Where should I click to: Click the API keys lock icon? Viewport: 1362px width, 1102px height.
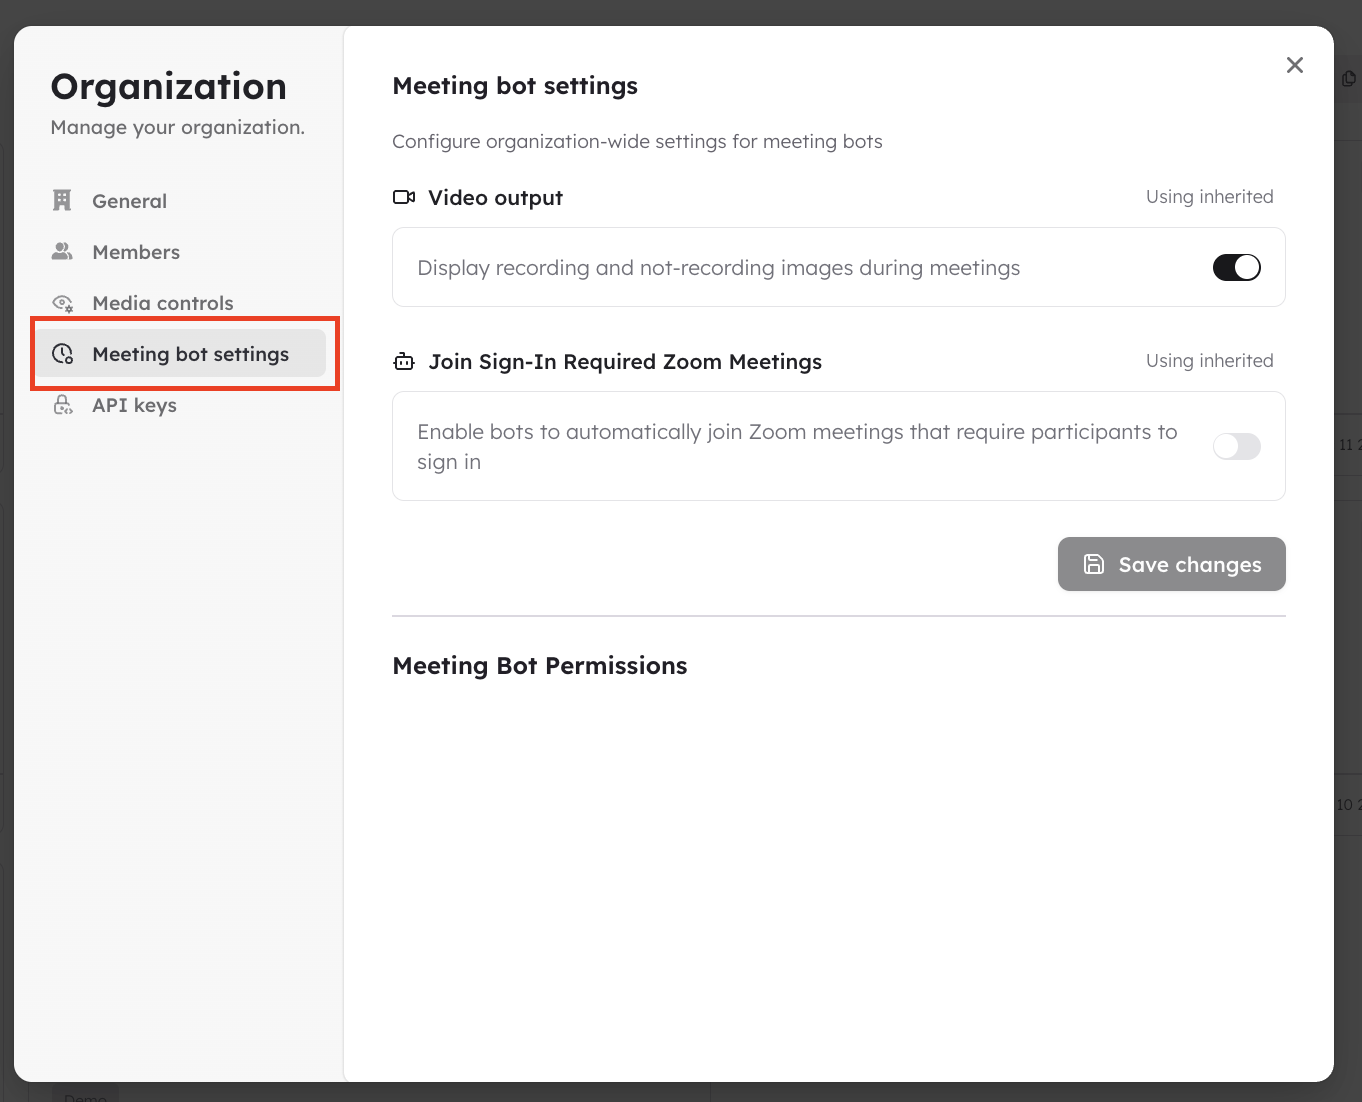click(63, 405)
